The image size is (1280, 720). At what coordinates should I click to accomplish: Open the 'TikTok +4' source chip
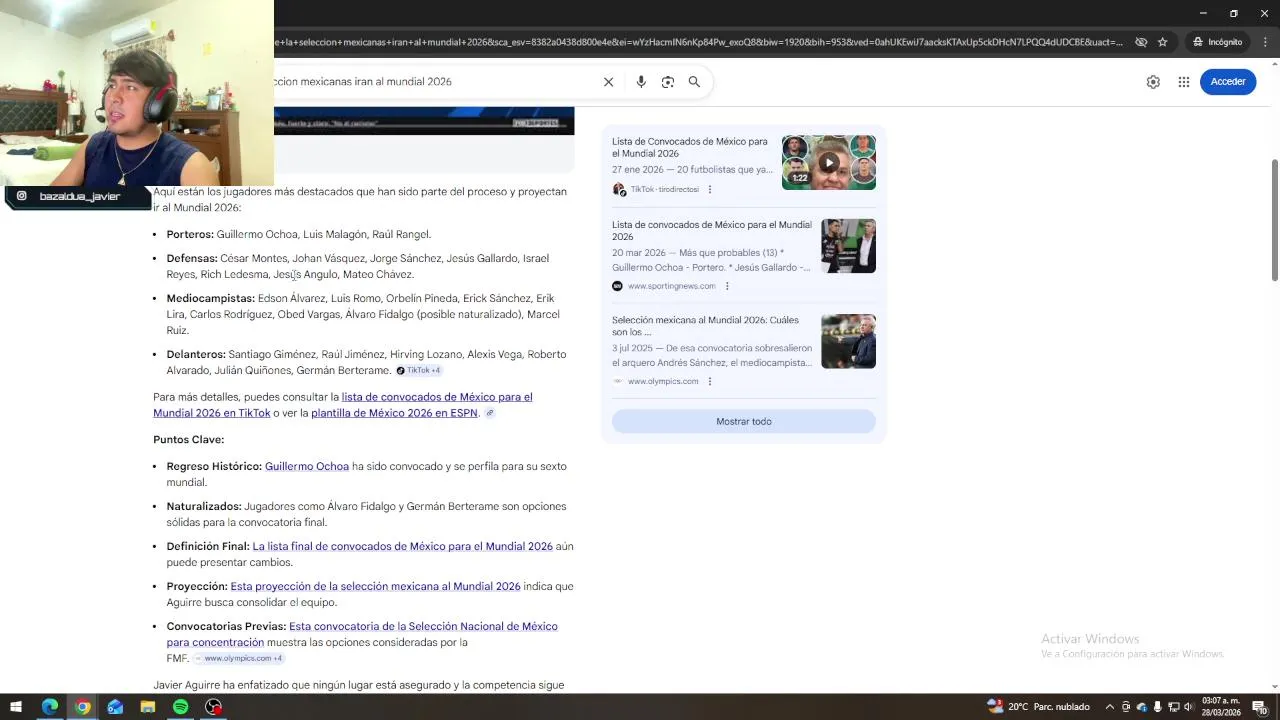coord(418,371)
